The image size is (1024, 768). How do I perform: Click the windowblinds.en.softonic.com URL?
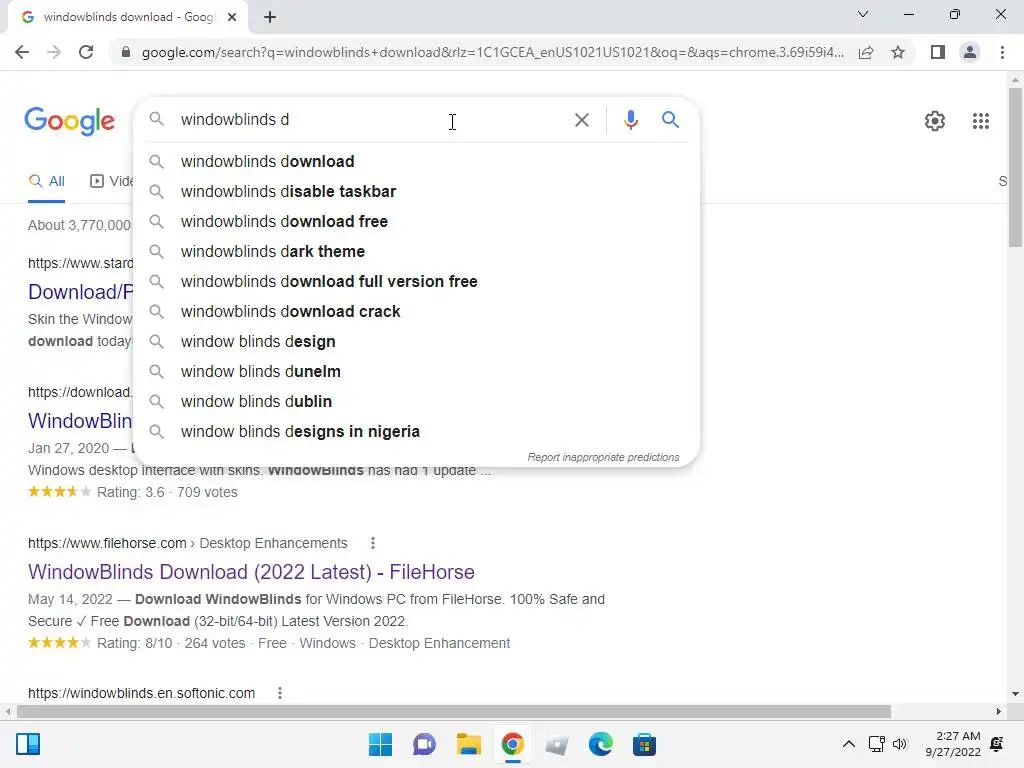click(141, 693)
